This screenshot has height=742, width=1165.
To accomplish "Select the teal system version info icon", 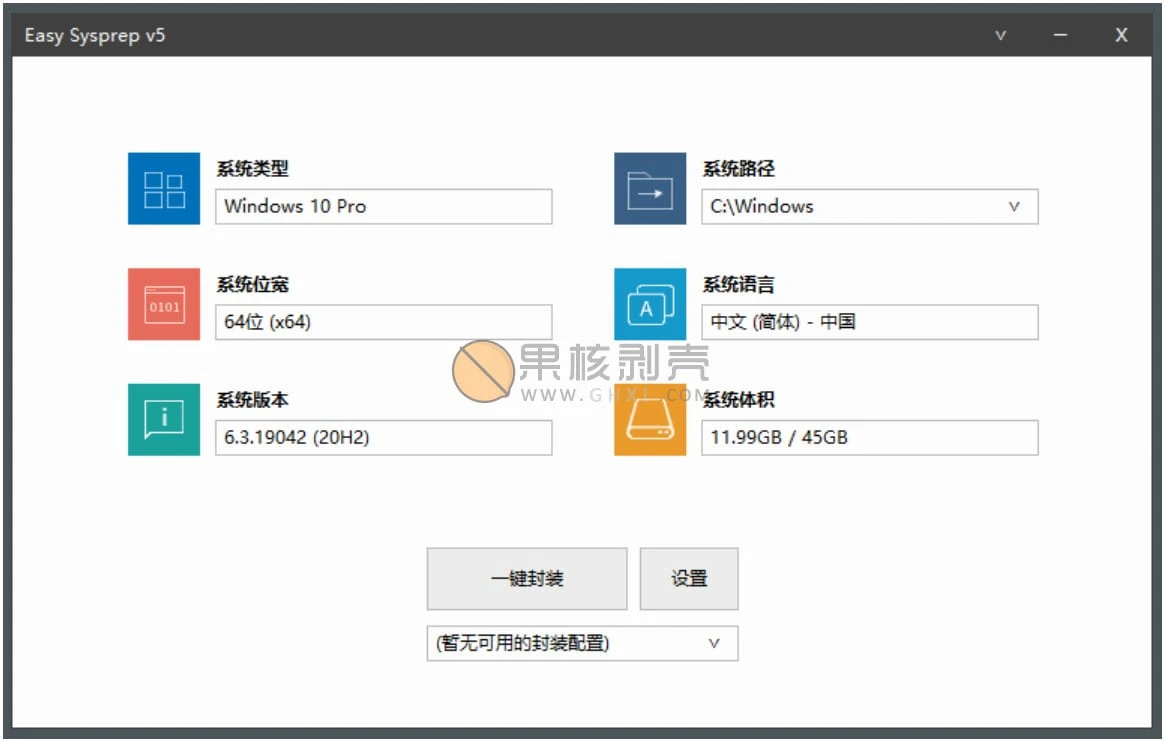I will (x=164, y=419).
